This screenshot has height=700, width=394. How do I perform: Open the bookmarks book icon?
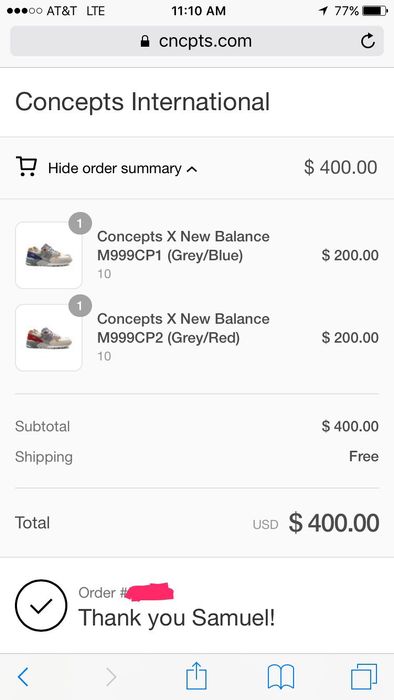coord(281,676)
